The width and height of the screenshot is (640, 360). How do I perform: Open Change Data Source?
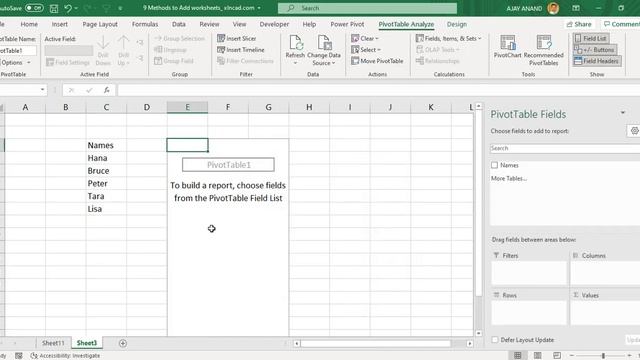click(324, 50)
